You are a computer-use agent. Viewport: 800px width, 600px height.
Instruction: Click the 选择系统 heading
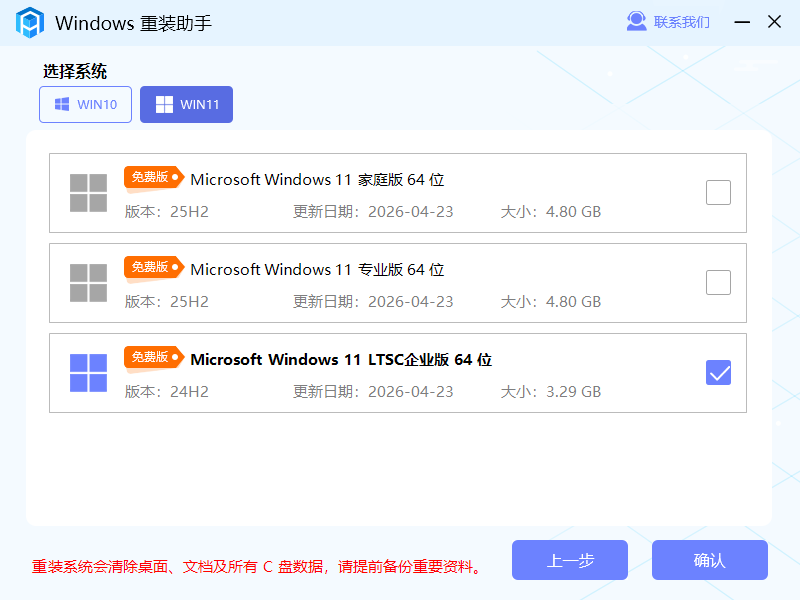pyautogui.click(x=75, y=71)
